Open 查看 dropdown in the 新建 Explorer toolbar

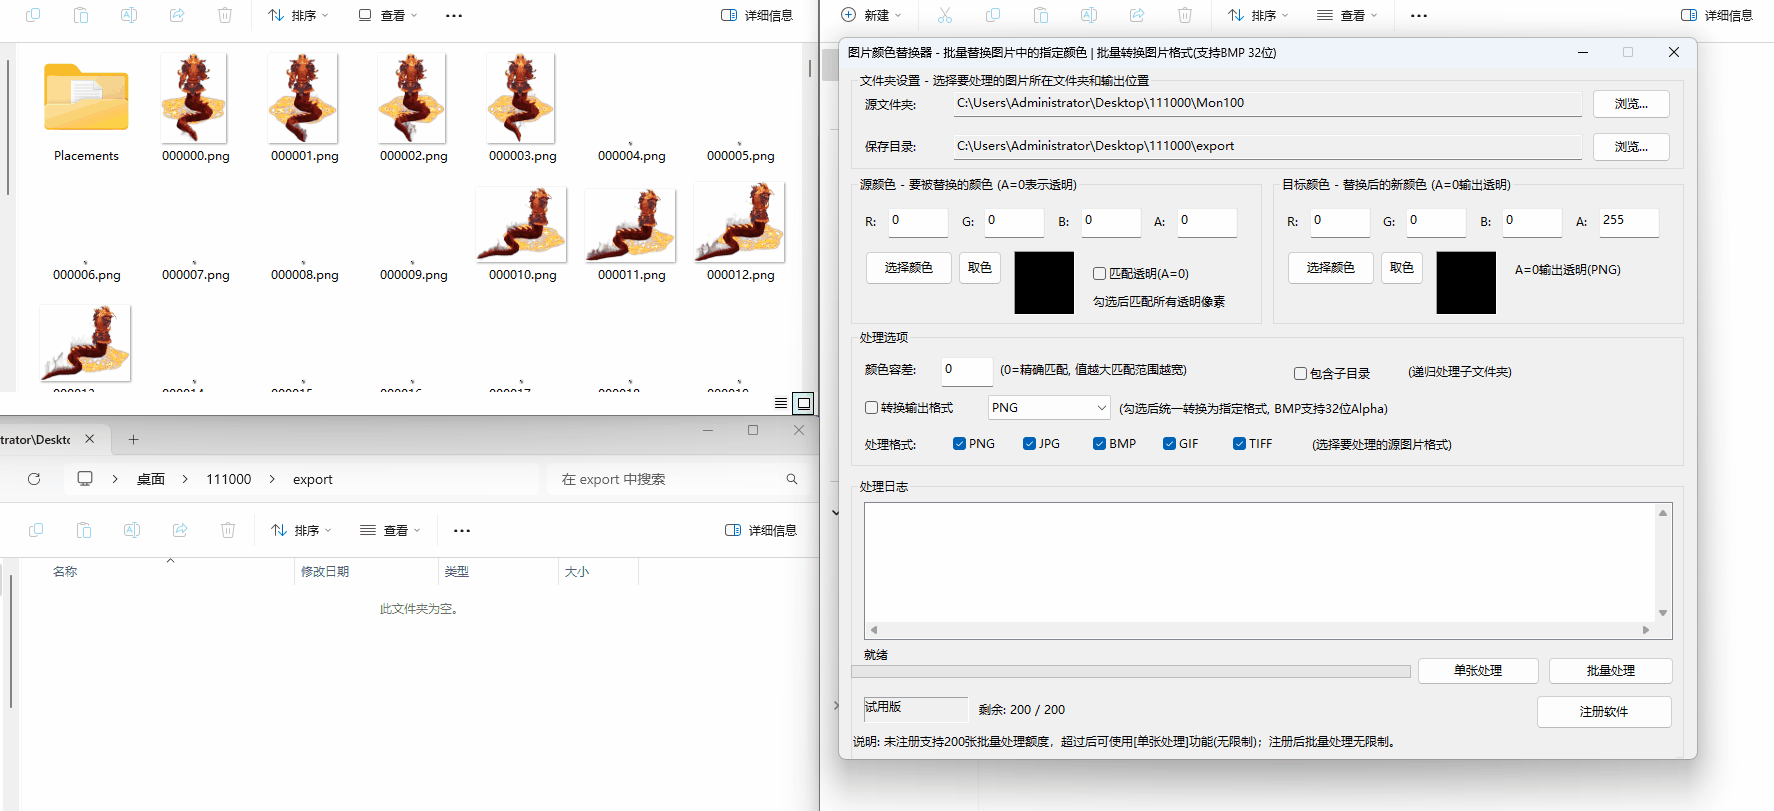tap(1347, 15)
